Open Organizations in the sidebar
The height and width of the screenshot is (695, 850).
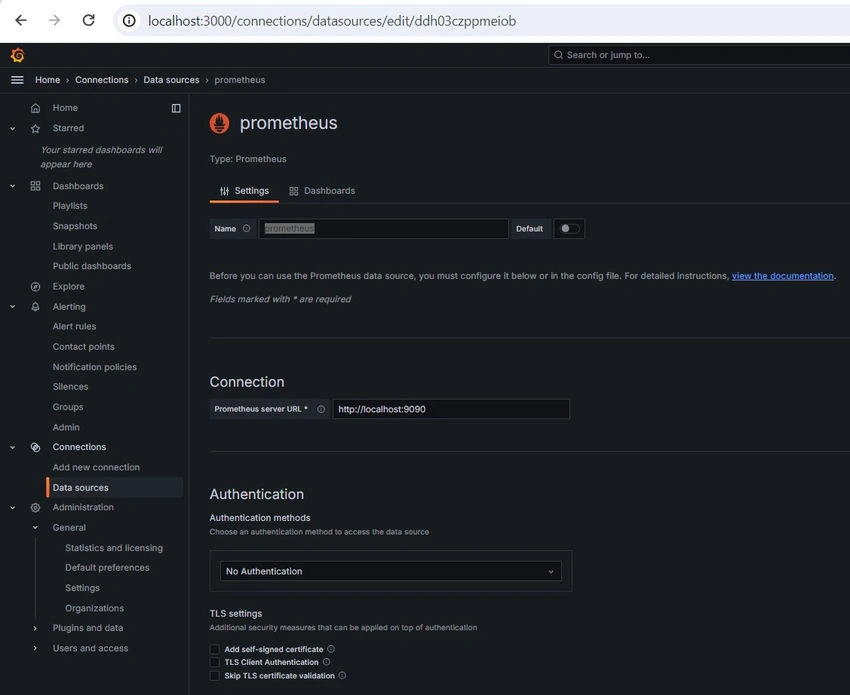(94, 608)
